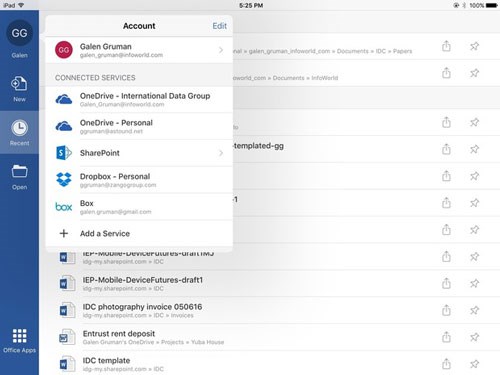Viewport: 500px width, 375px height.
Task: Click OneDrive cloud icon for International Data Group
Action: pos(64,99)
